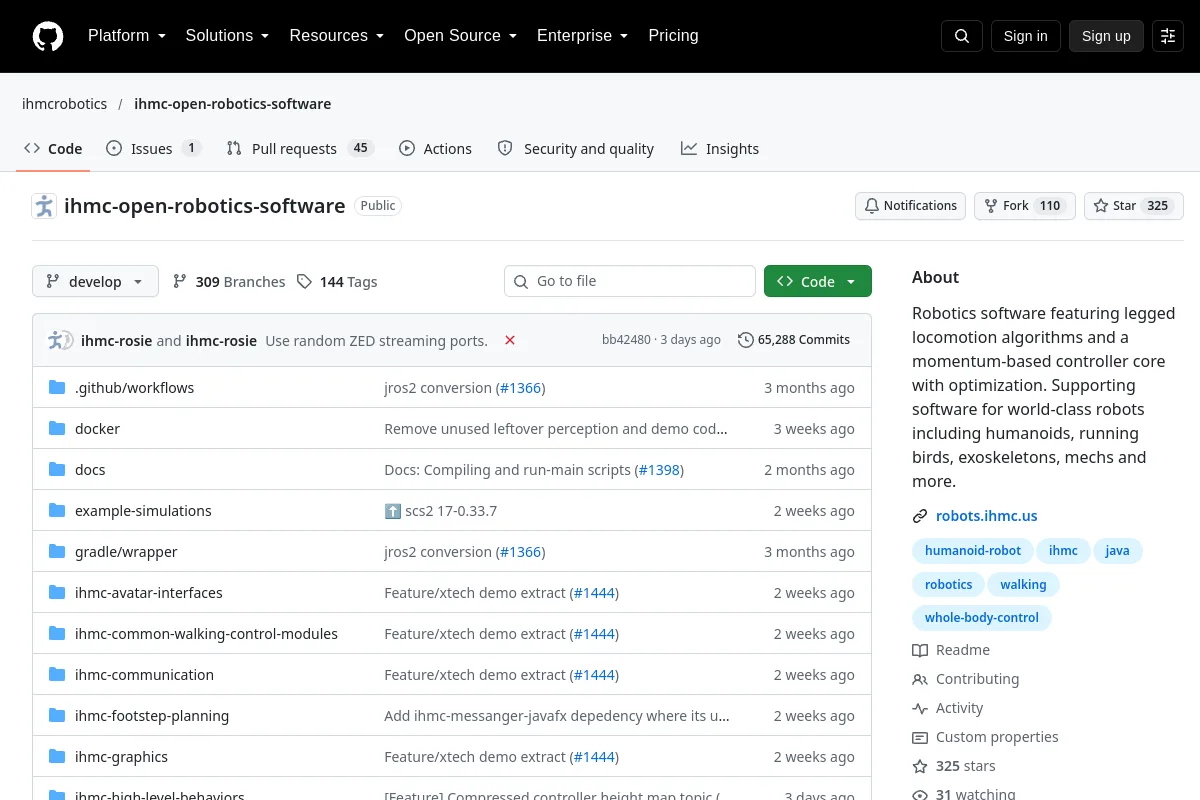Open the green Code dropdown
The image size is (1200, 800).
click(818, 282)
